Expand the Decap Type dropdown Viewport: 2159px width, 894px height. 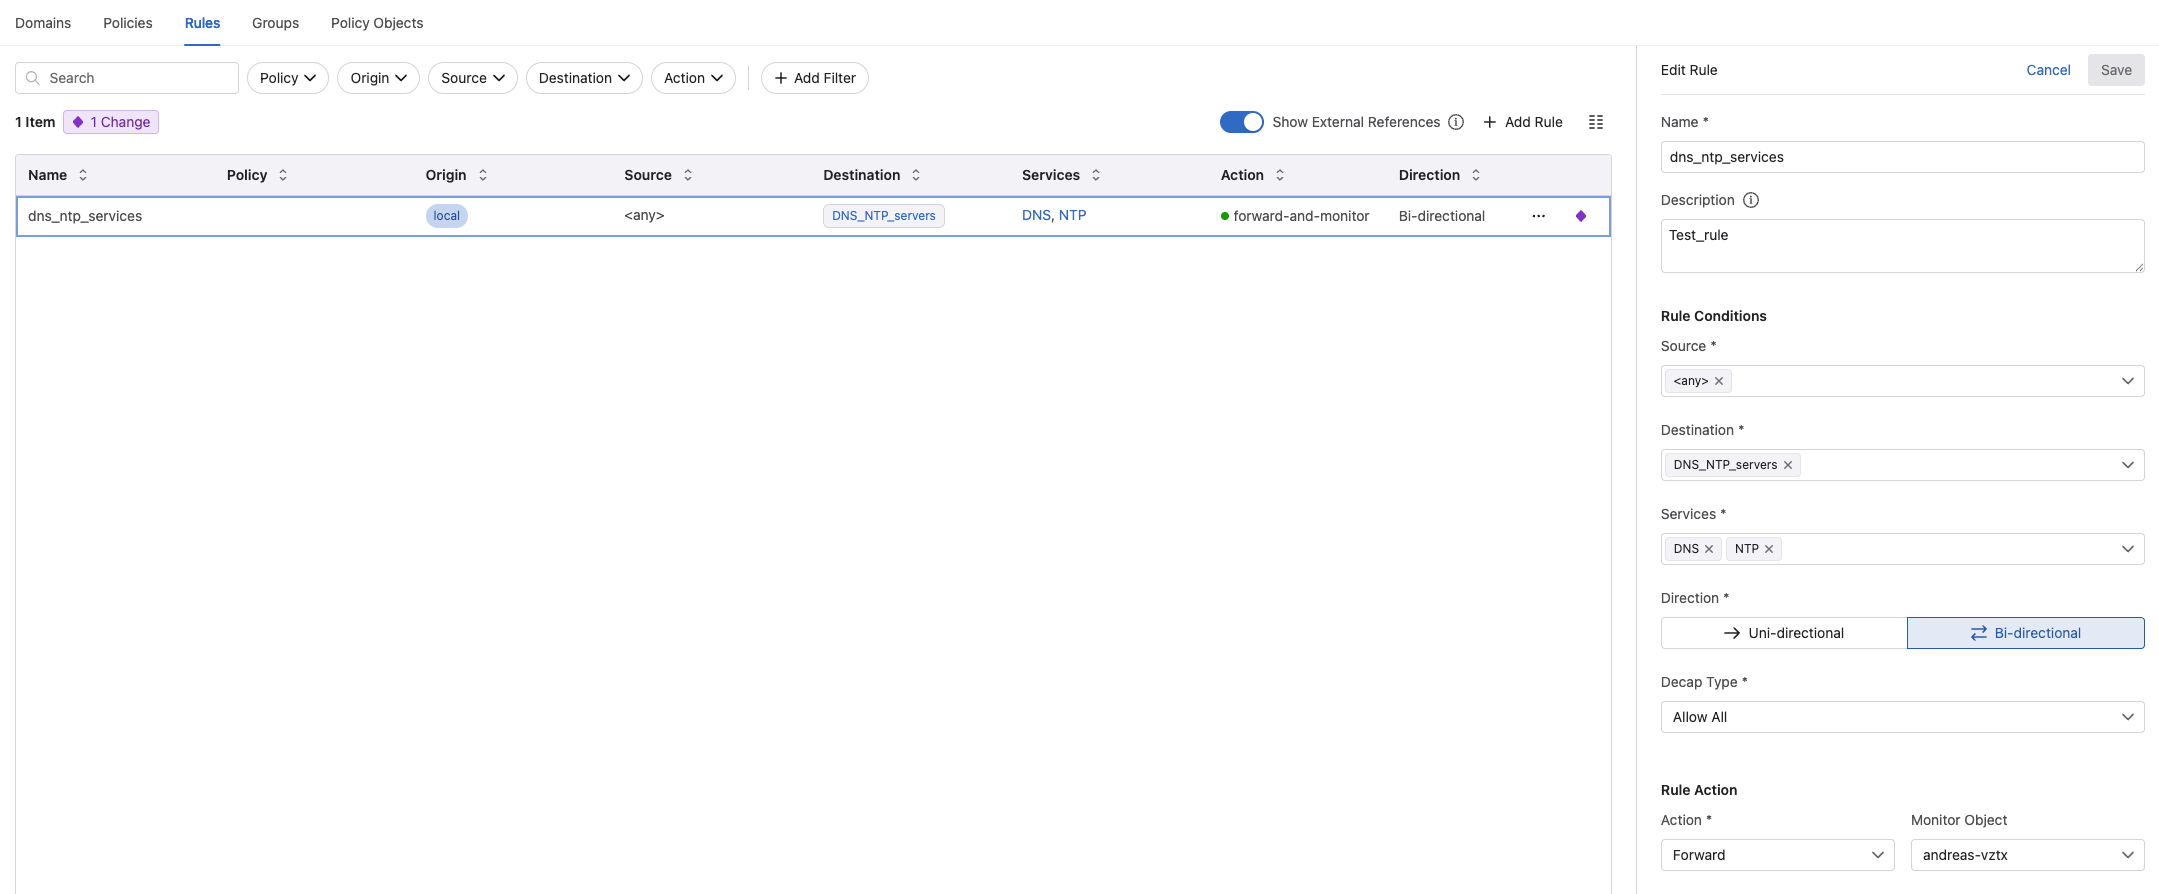coord(1902,717)
